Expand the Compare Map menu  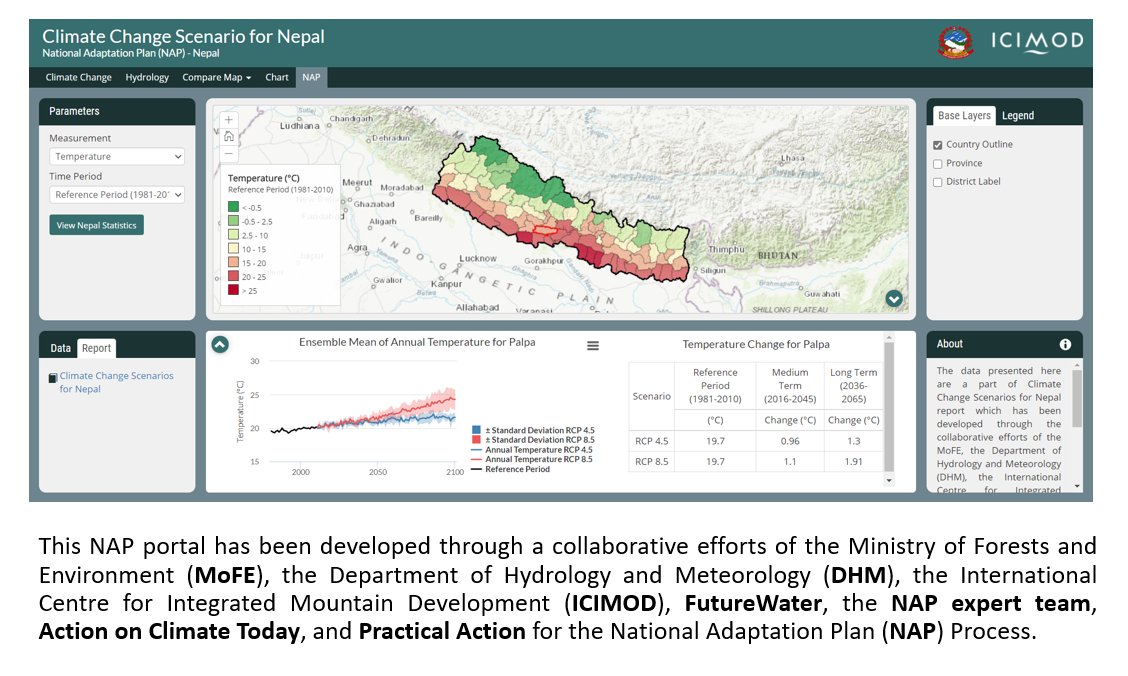(x=216, y=77)
